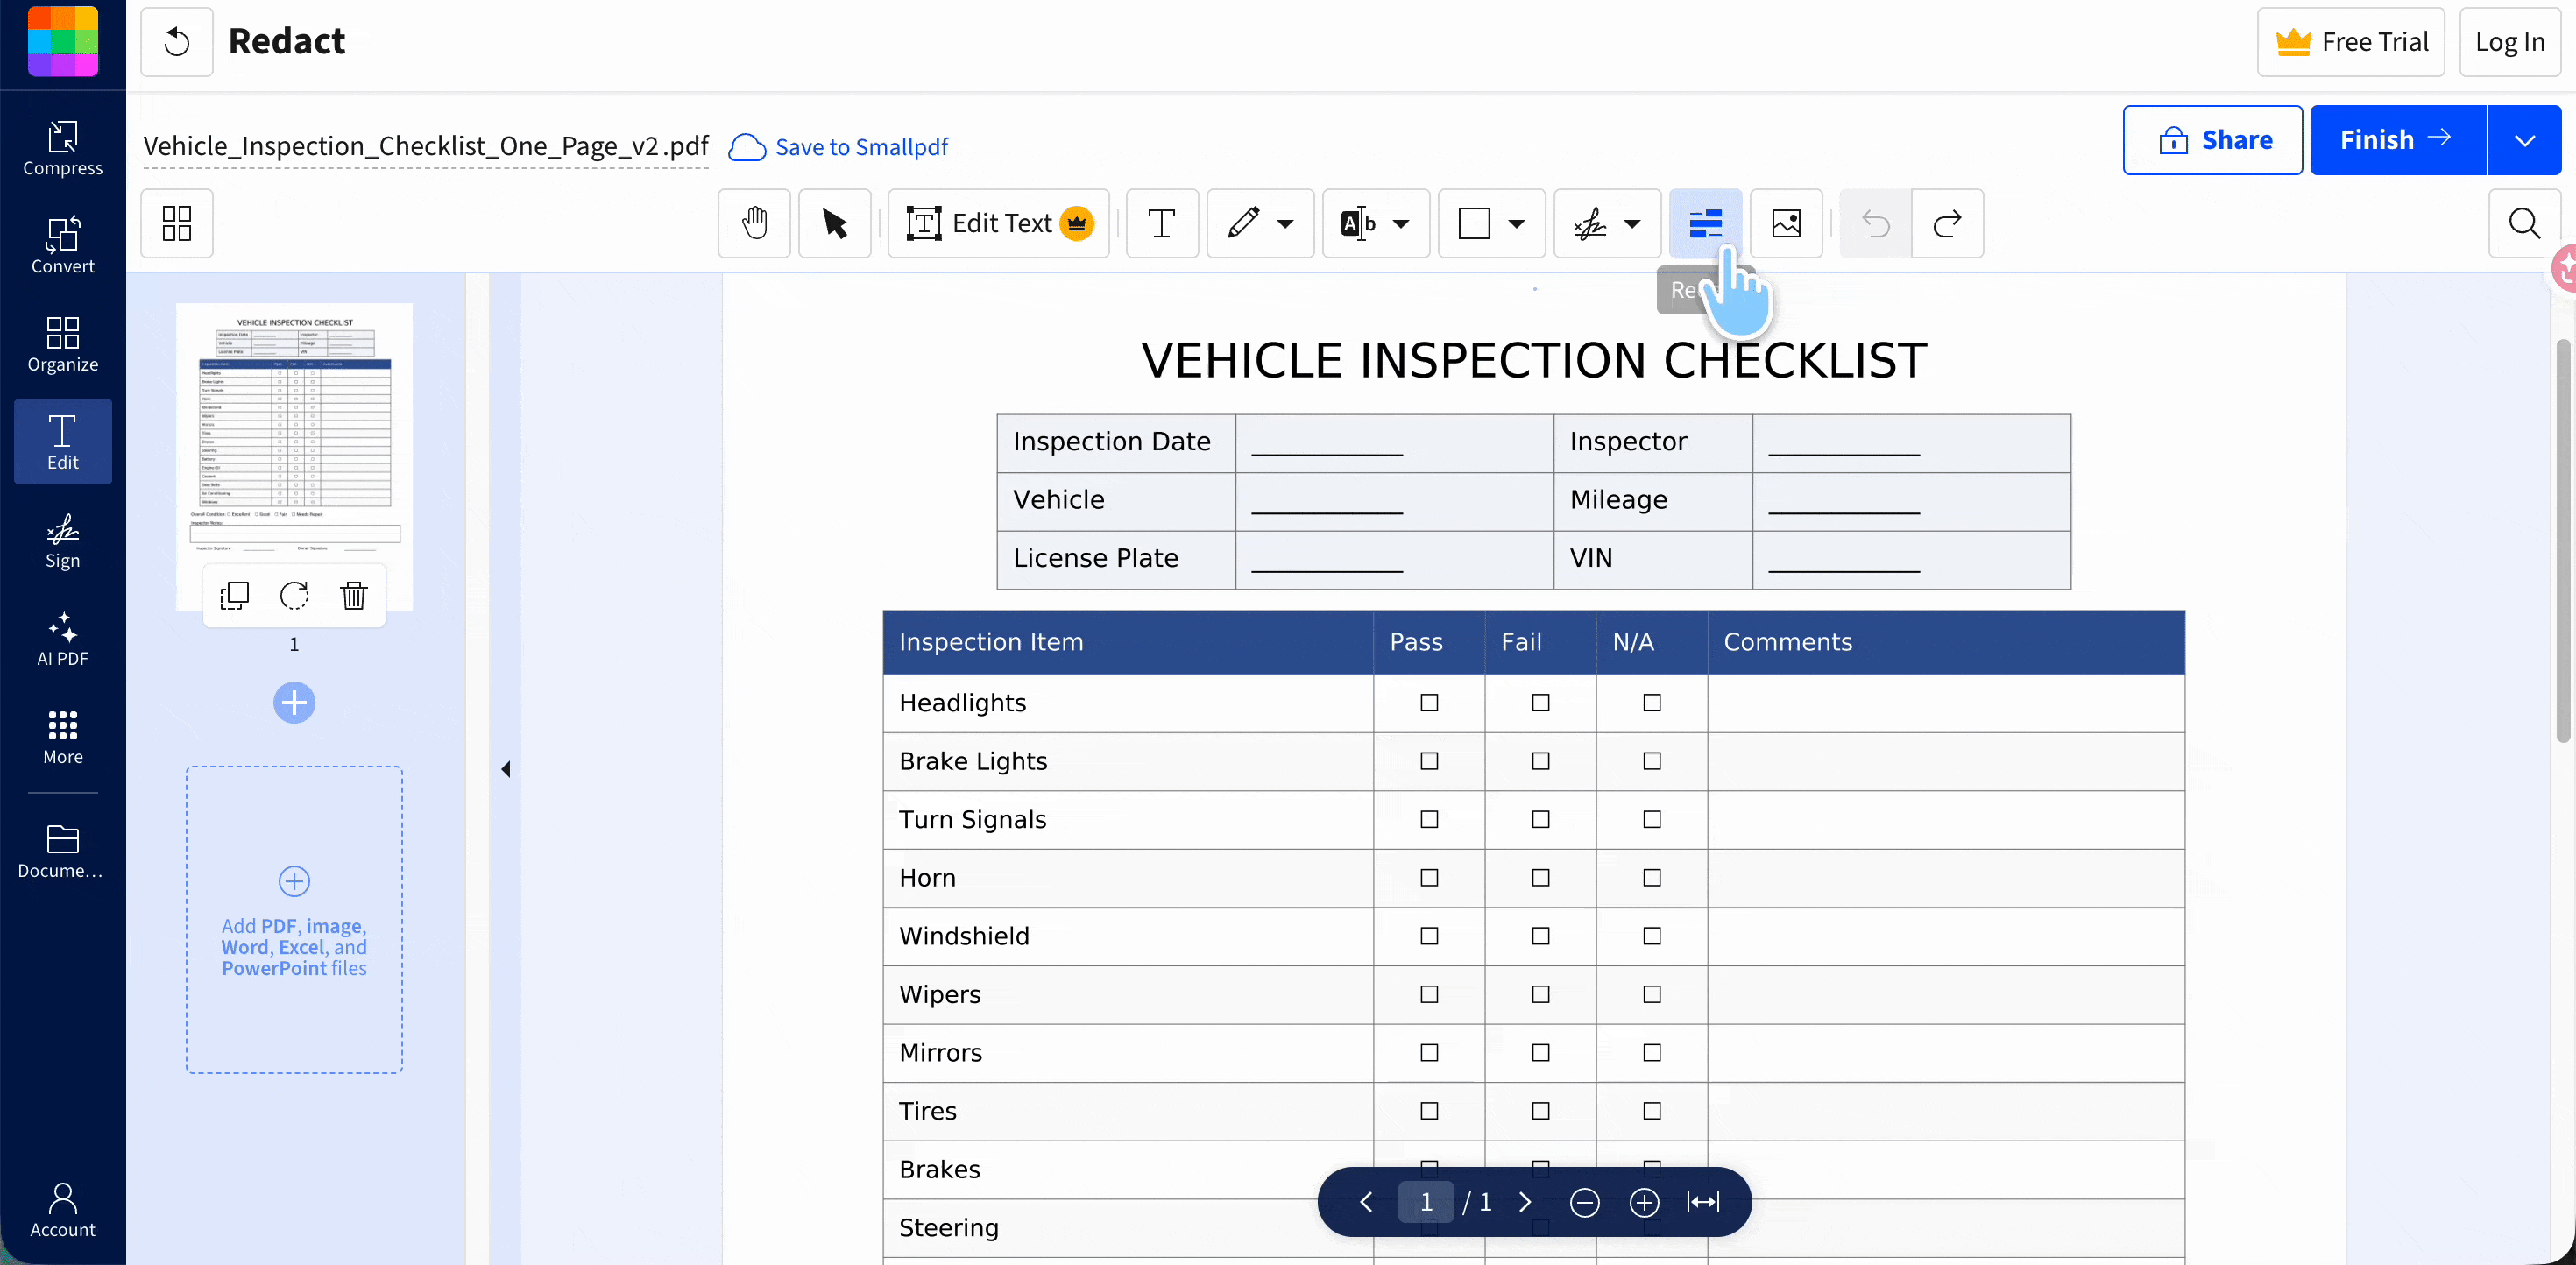Select the text highlight tool

point(1358,223)
